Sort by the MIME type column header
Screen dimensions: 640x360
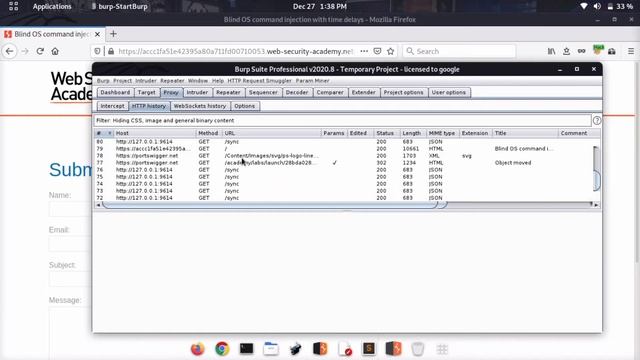(442, 133)
